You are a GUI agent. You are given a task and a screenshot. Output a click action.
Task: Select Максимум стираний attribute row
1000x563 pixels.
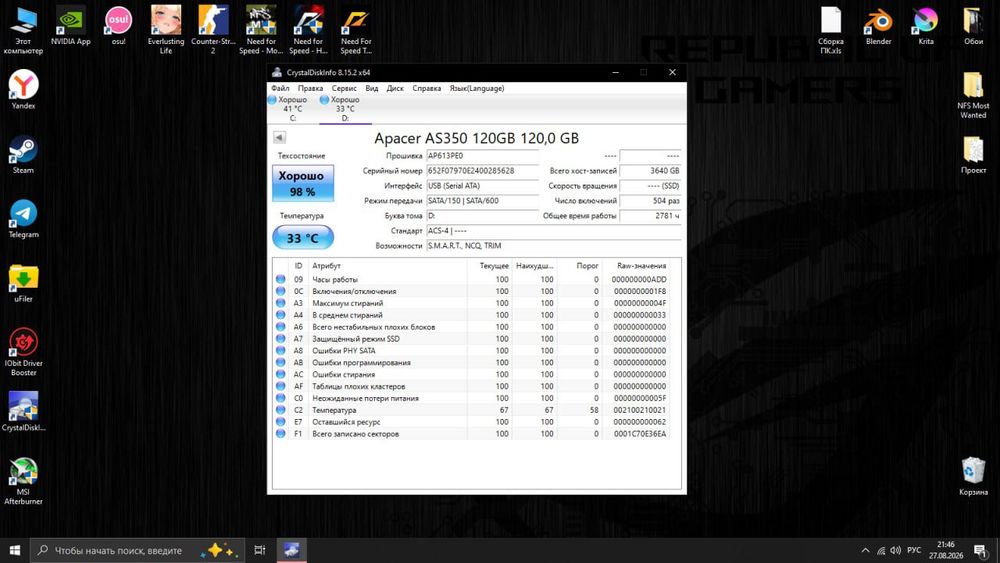[472, 303]
